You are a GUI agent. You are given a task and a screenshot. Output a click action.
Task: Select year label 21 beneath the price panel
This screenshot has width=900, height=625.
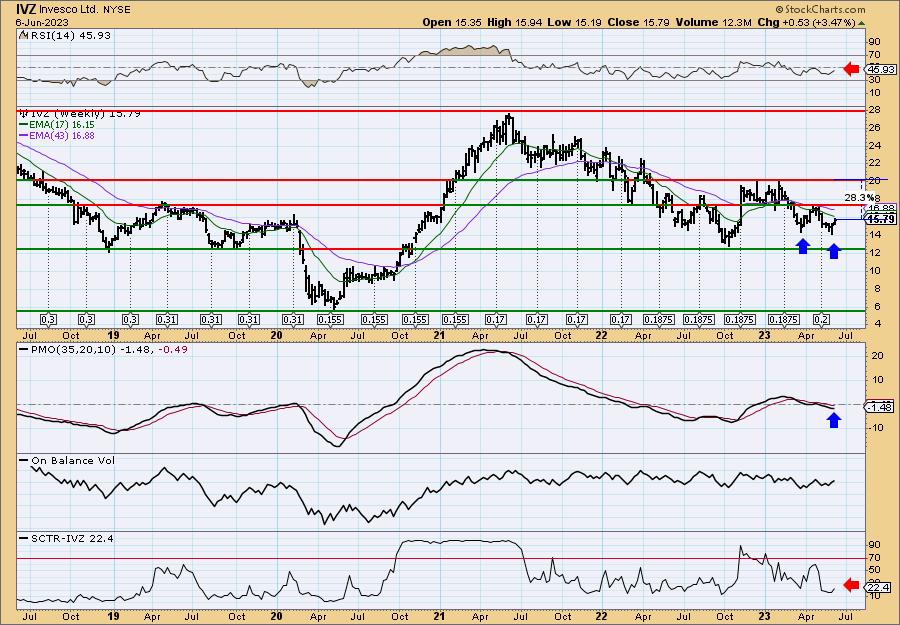[x=440, y=335]
